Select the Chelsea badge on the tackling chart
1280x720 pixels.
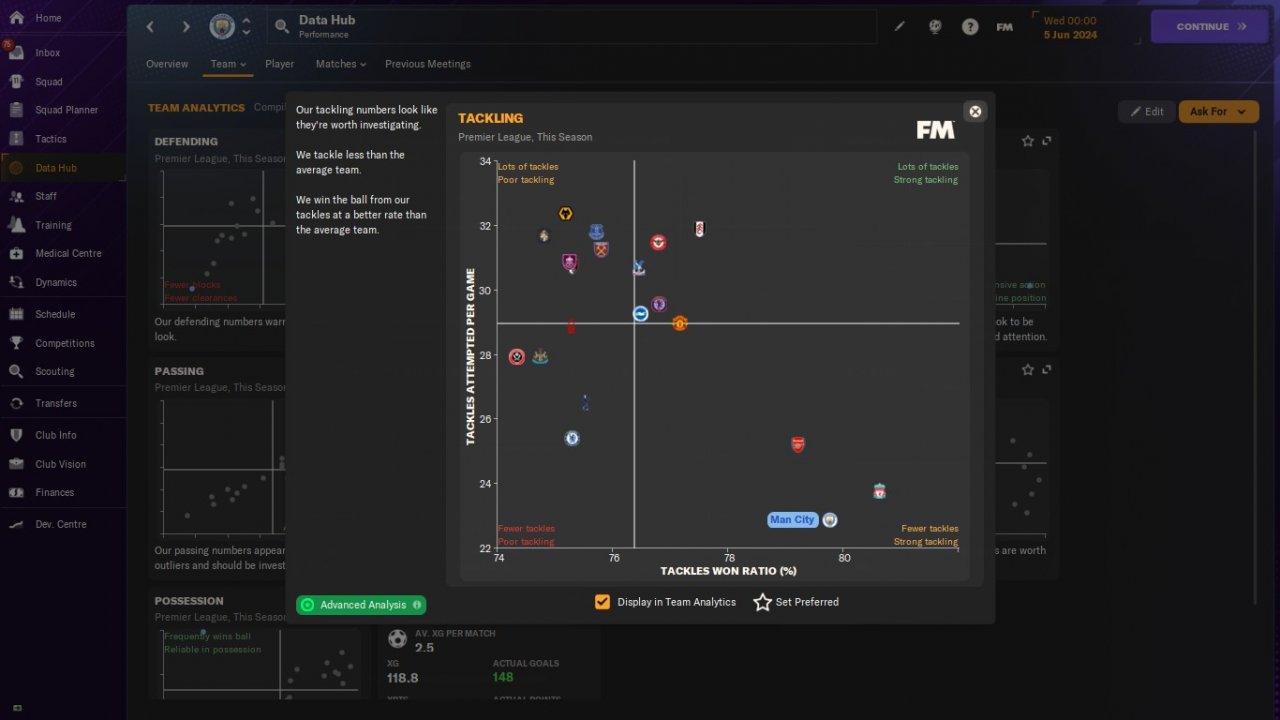[572, 438]
